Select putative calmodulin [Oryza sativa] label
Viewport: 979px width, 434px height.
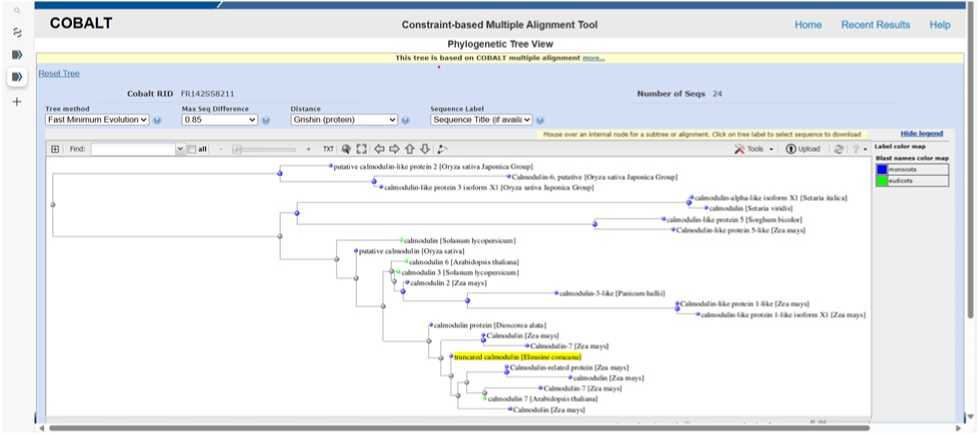pos(411,251)
